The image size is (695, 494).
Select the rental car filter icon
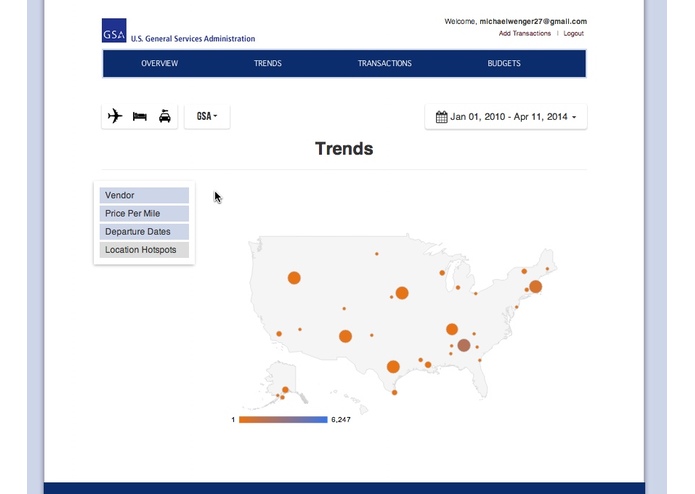click(165, 116)
